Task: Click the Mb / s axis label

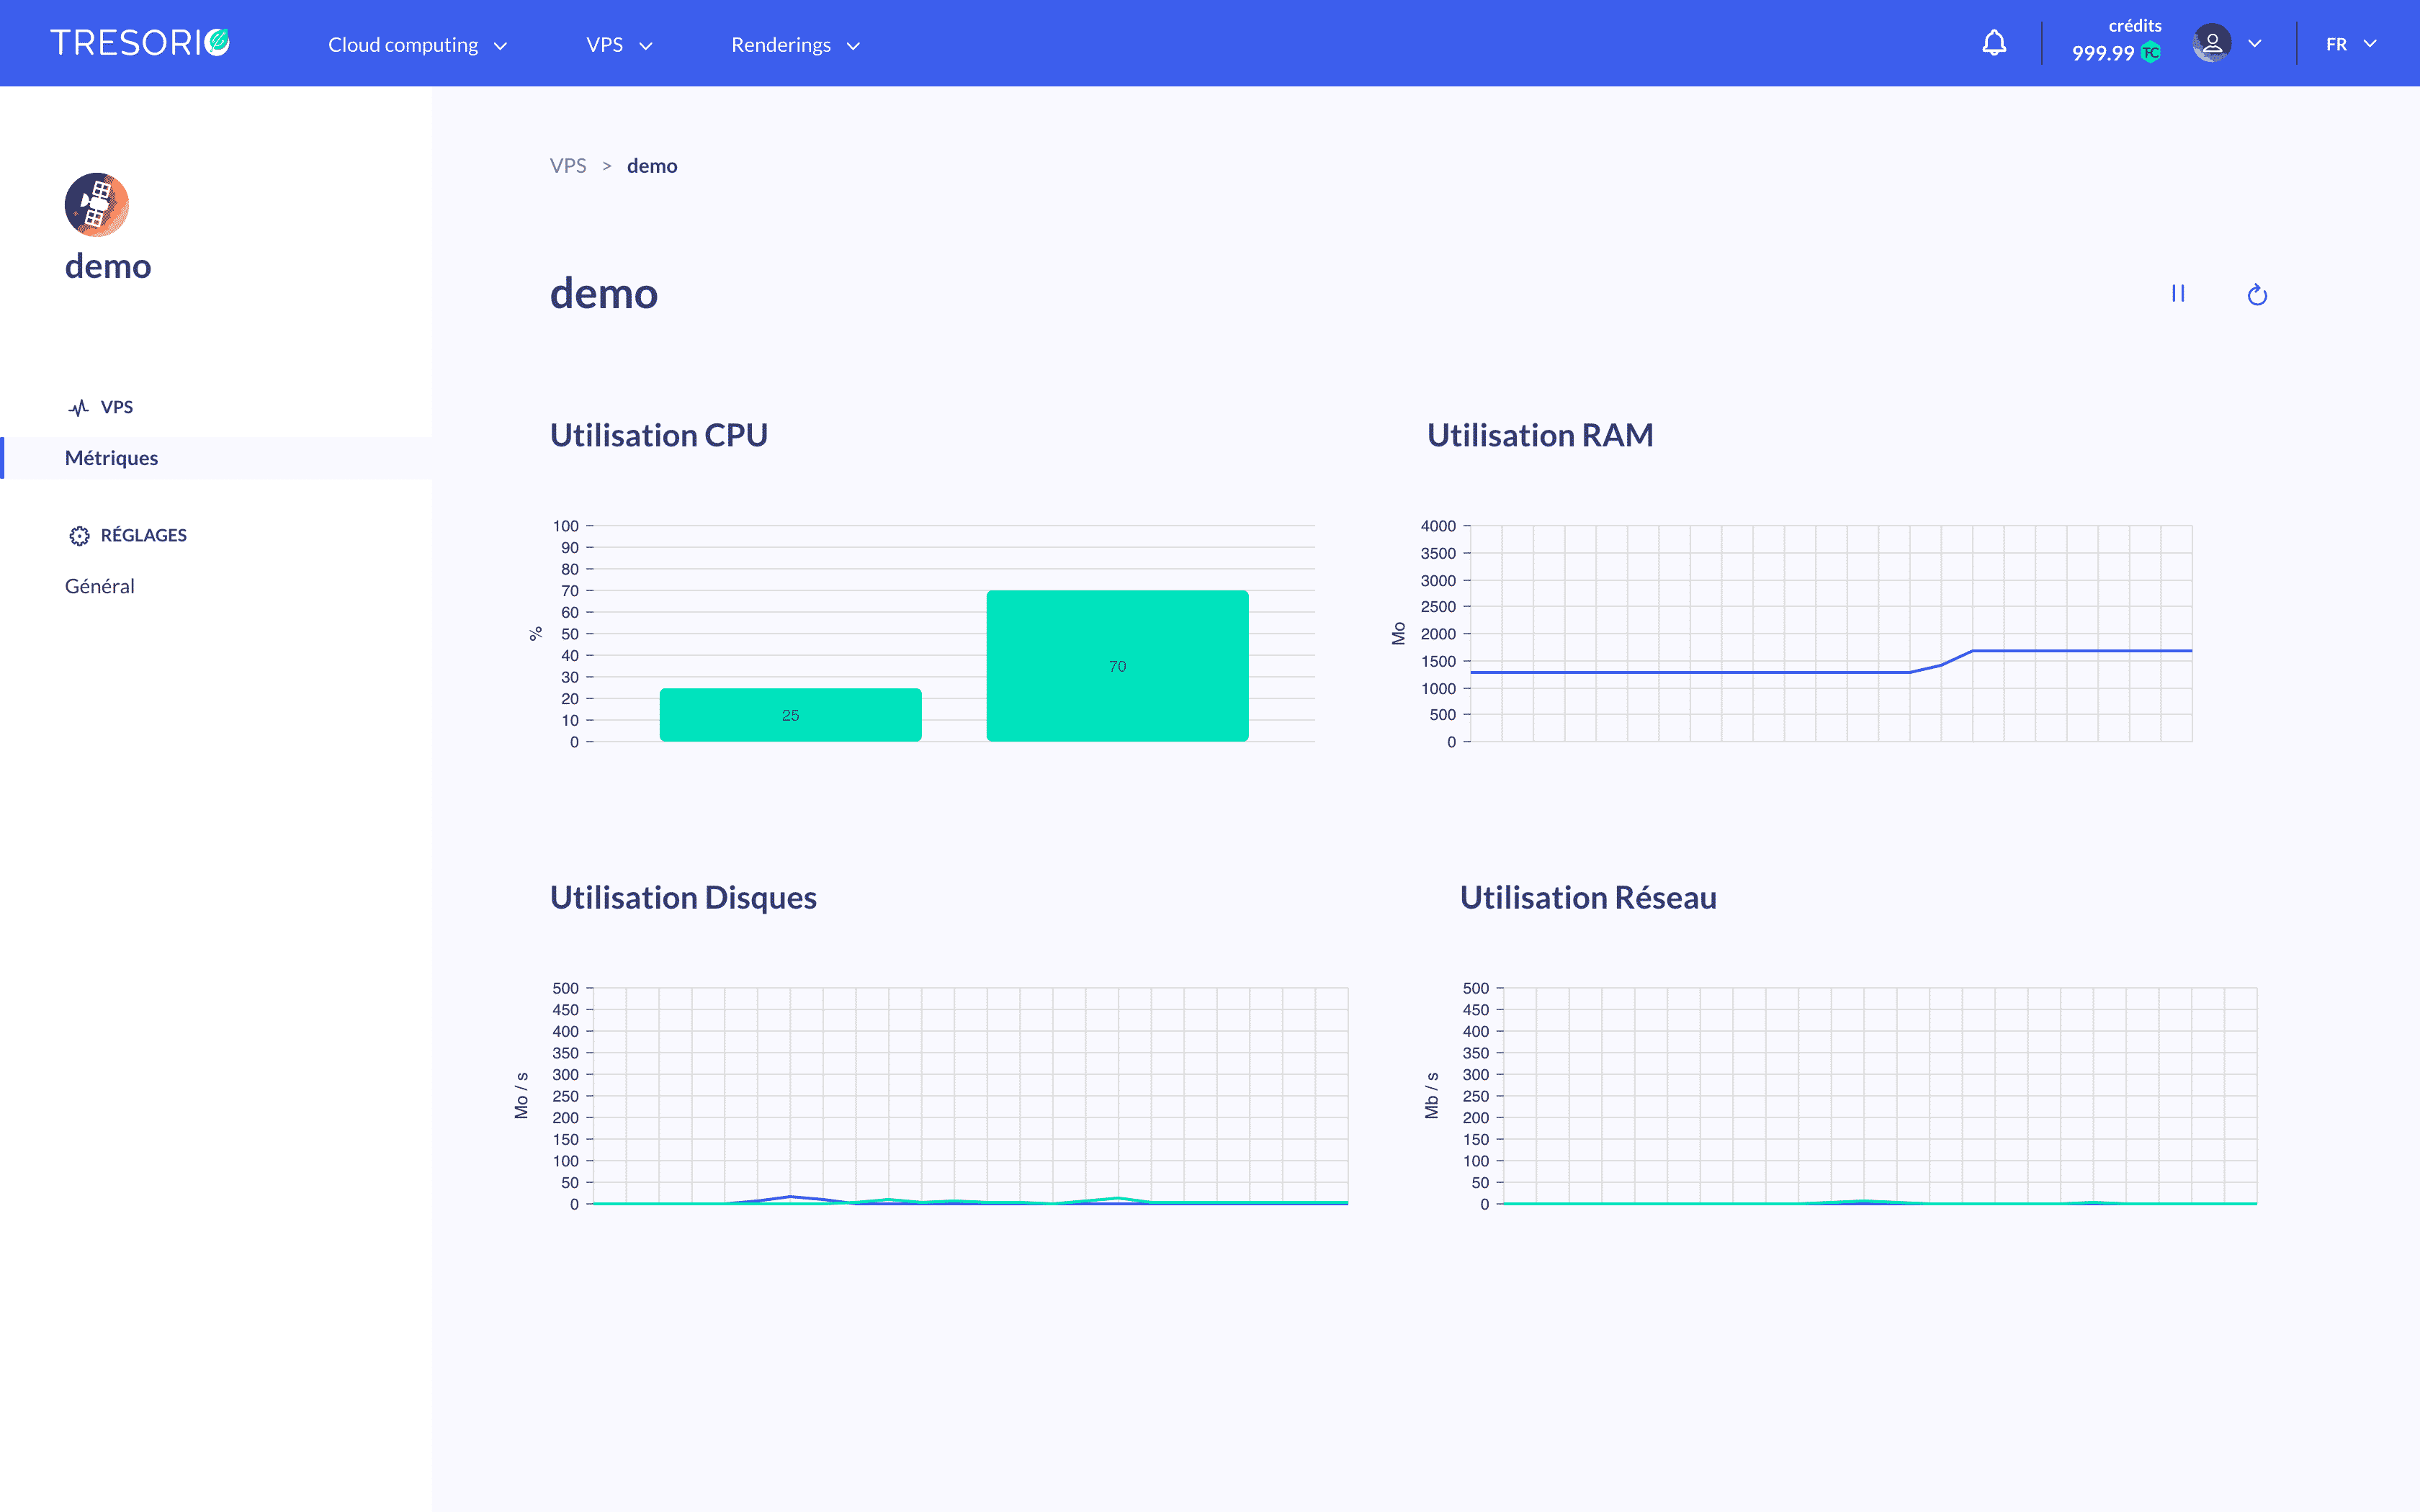Action: click(1432, 1096)
